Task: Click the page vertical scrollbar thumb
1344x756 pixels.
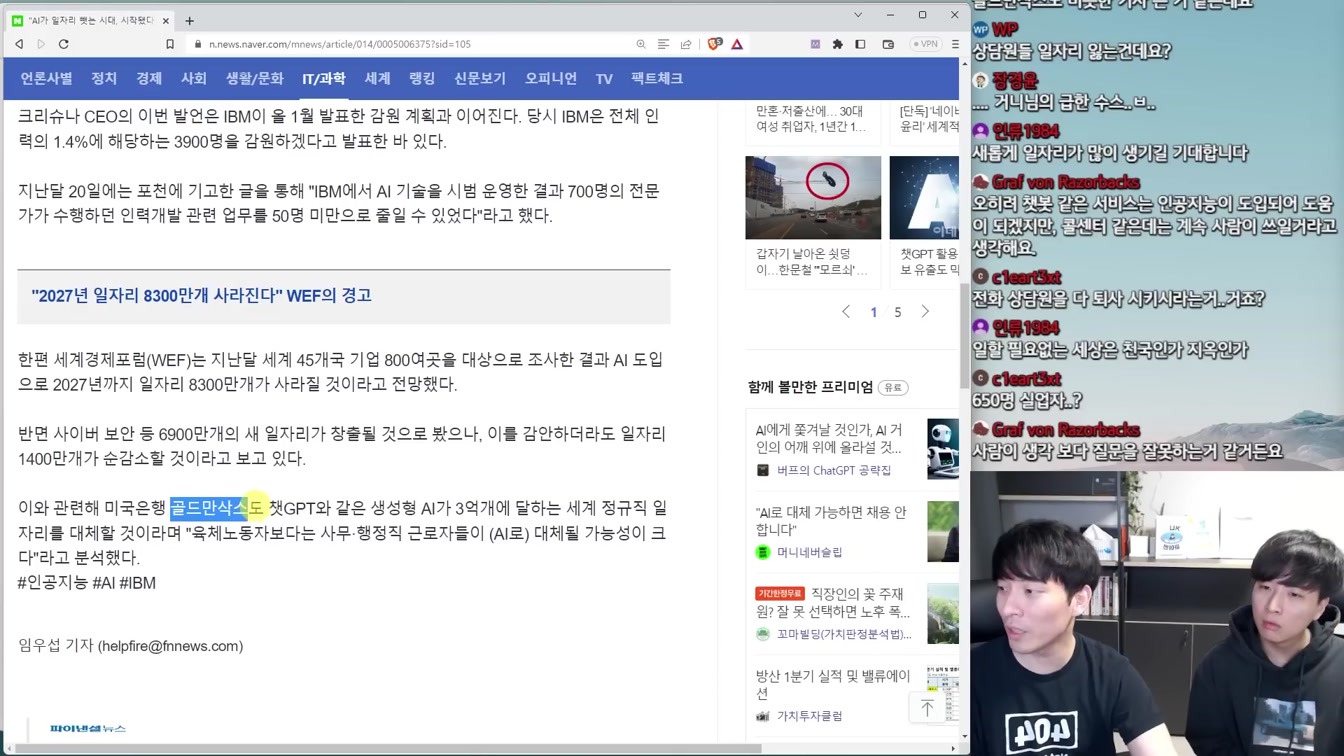Action: [x=964, y=335]
